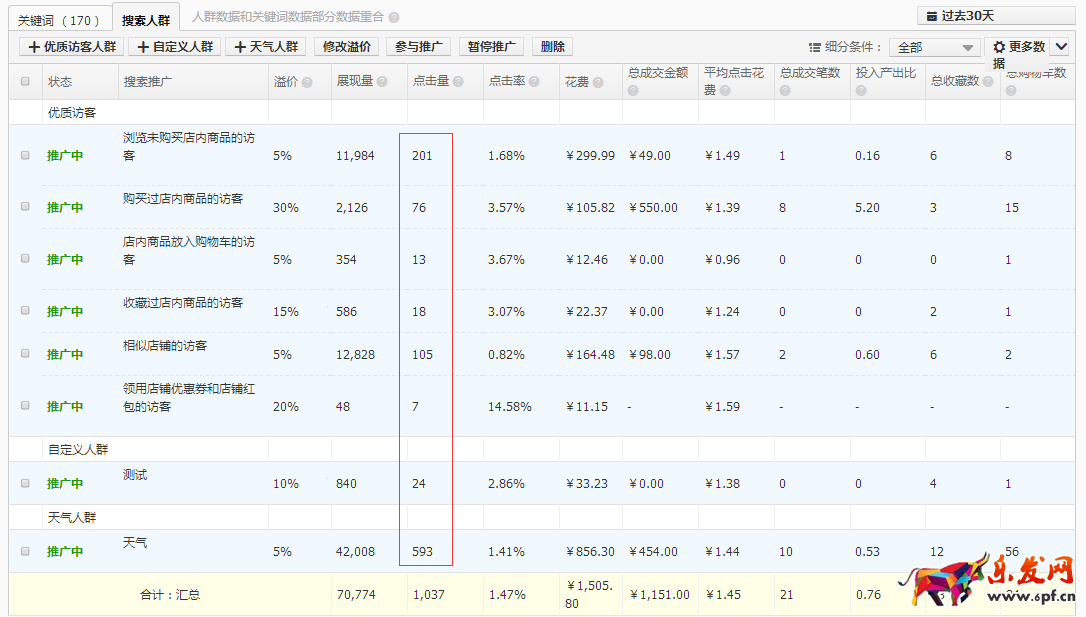Select the 搜索人群 tab

point(146,20)
